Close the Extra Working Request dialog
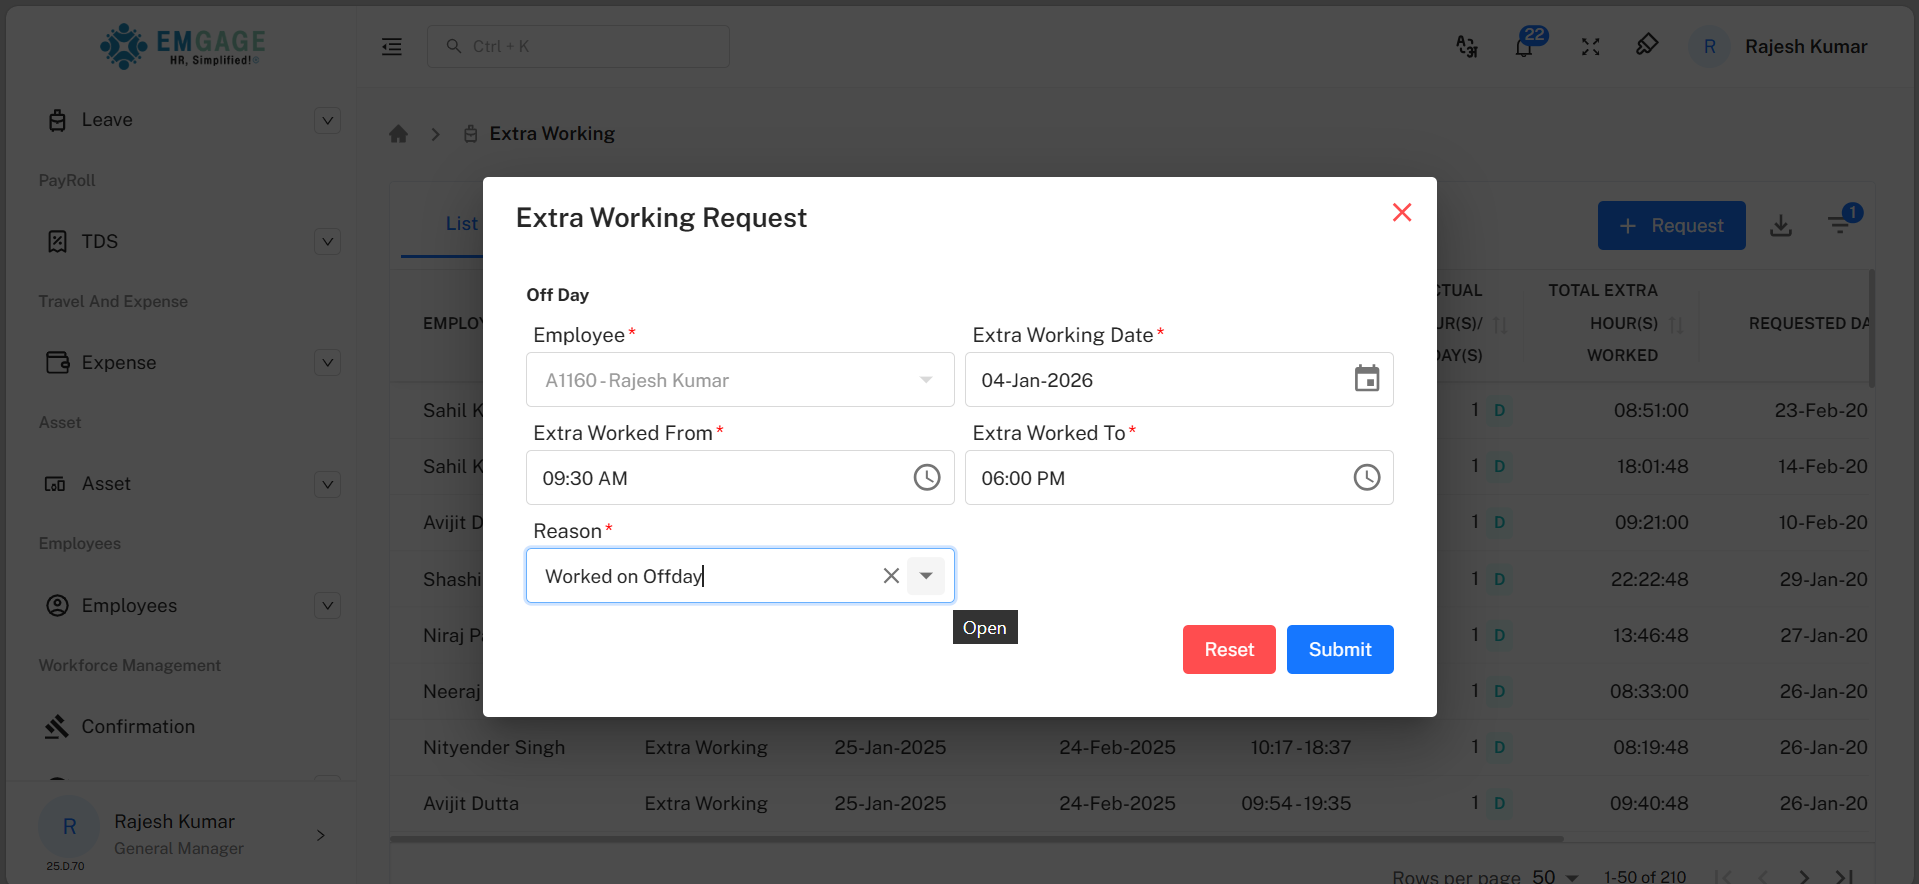Viewport: 1919px width, 884px height. point(1401,212)
